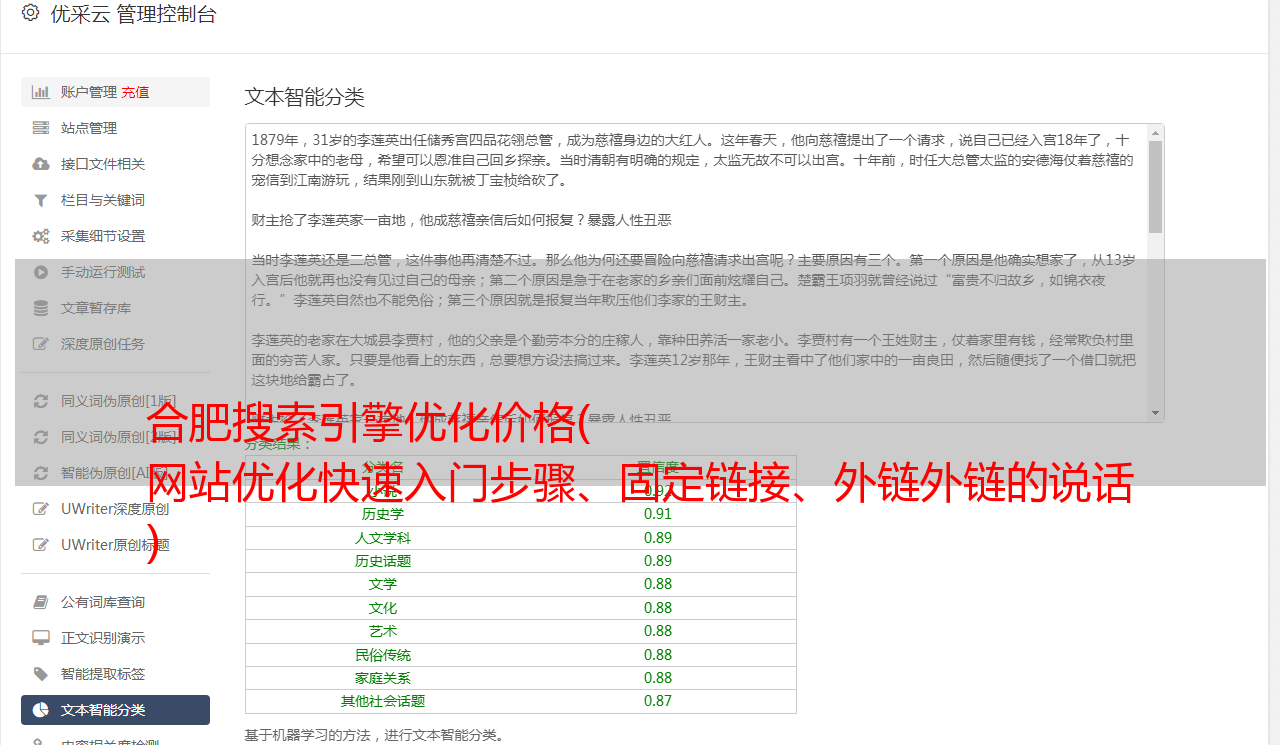Image resolution: width=1280 pixels, height=745 pixels.
Task: Open the UWriter原创标题 menu item
Action: tap(115, 545)
